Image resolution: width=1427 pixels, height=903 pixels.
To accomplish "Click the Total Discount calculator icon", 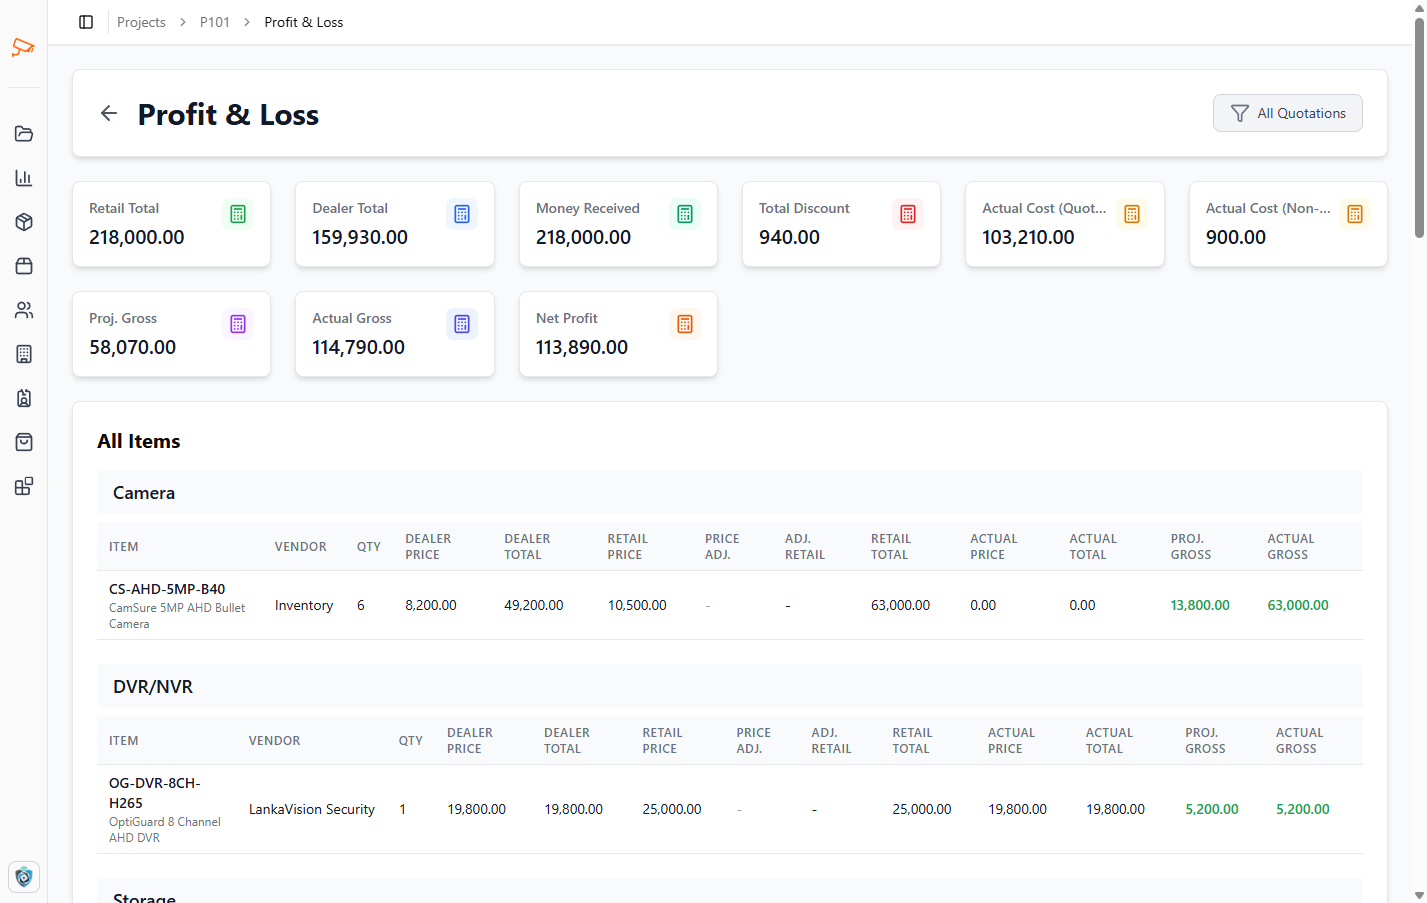I will (x=908, y=214).
